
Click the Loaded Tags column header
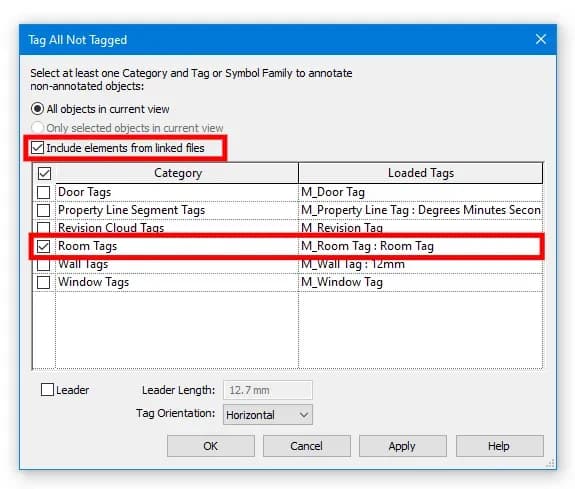coord(421,173)
